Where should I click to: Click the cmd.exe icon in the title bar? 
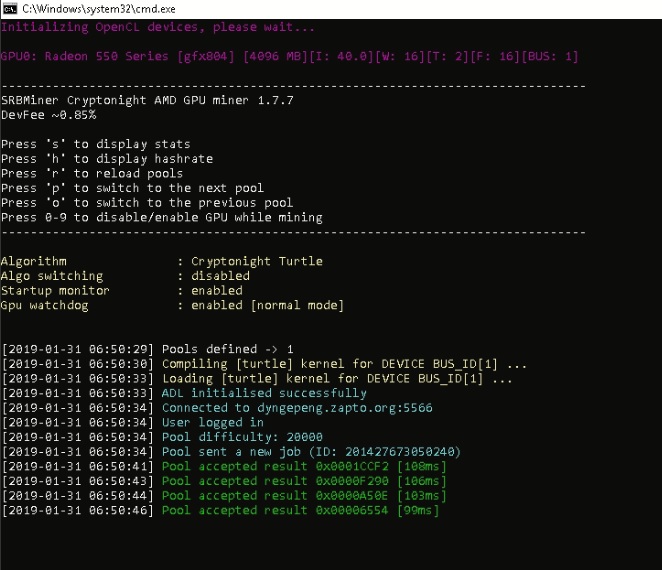coord(10,8)
